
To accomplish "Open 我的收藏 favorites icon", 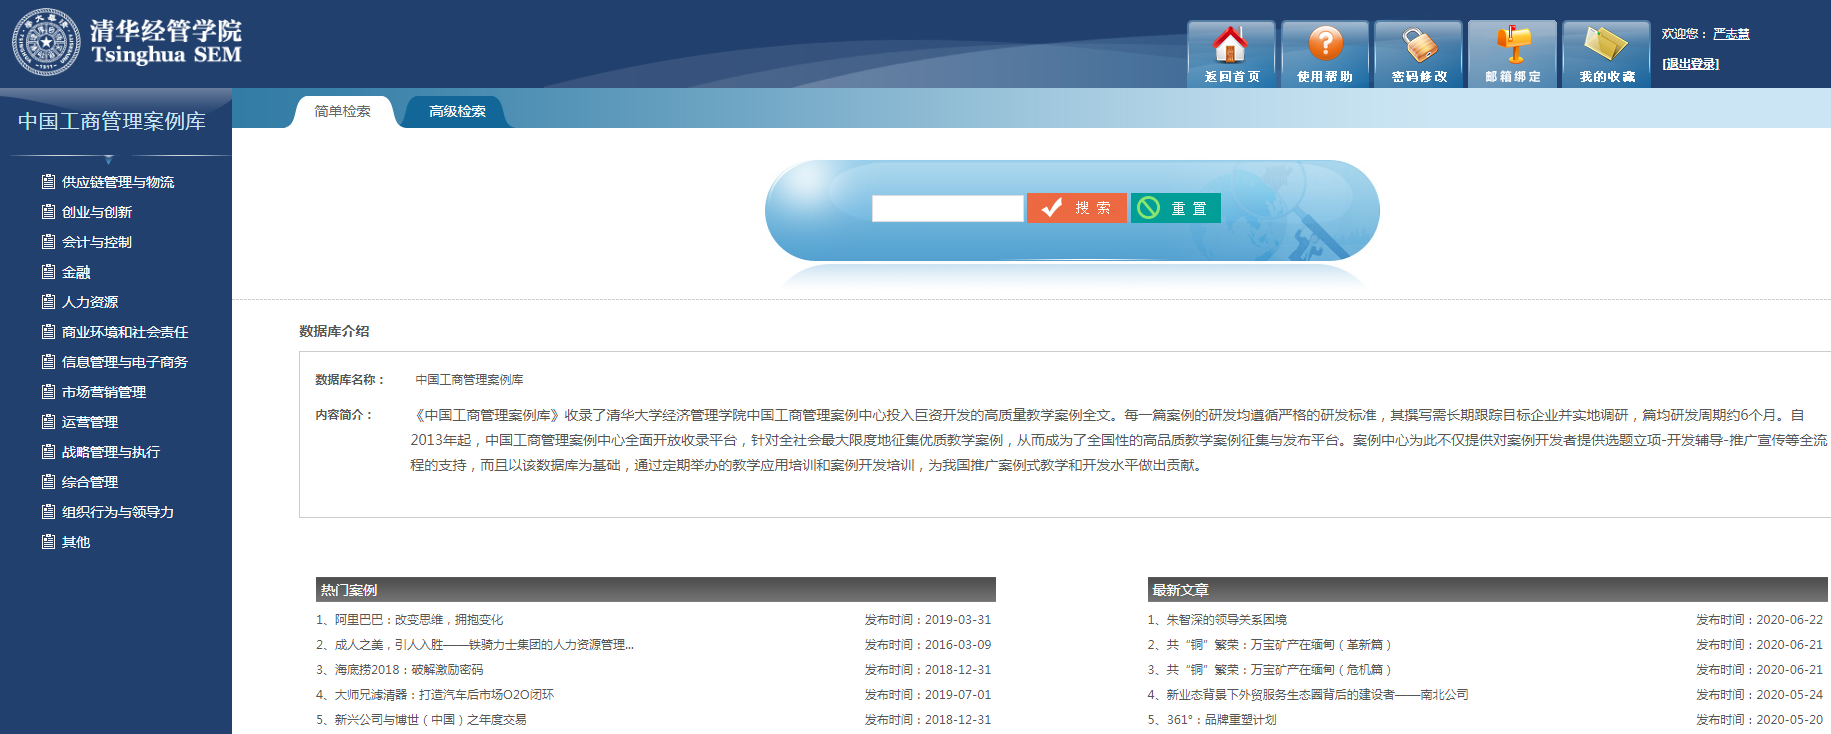I will pos(1607,54).
